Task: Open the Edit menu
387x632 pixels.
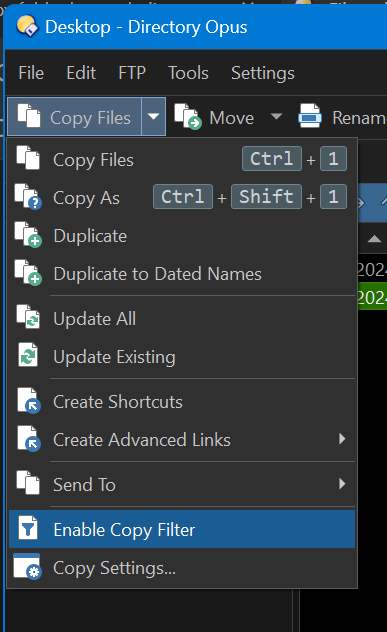Action: [81, 73]
